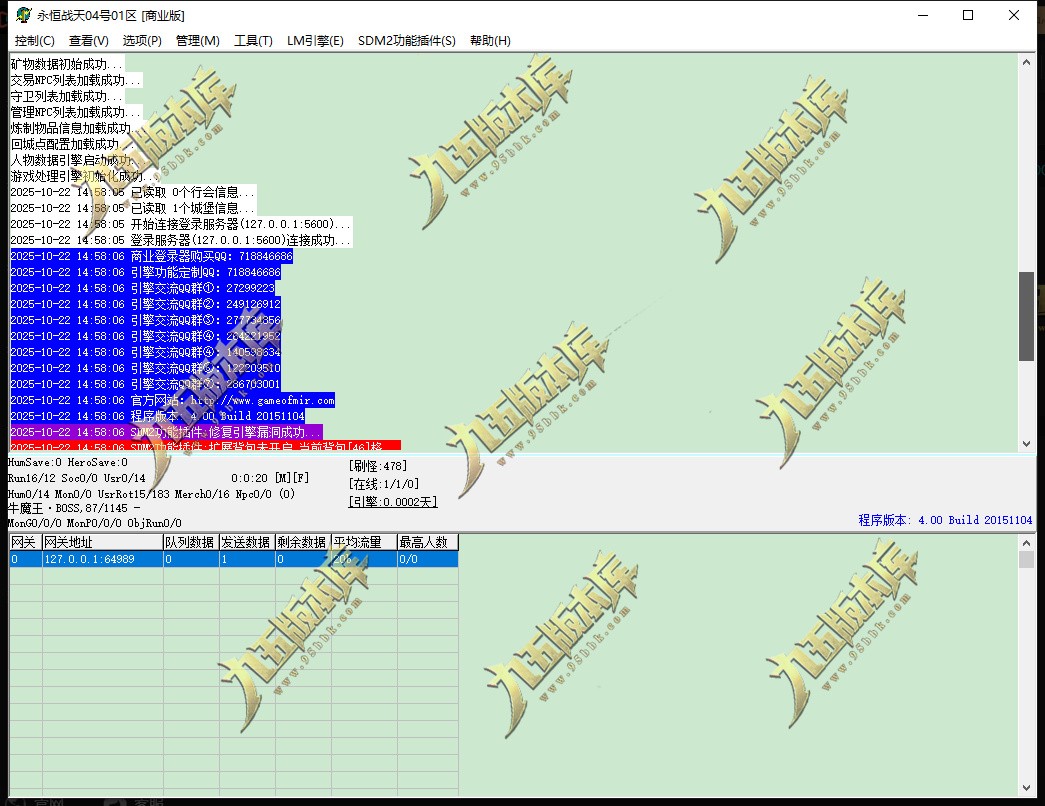Screen dimensions: 1045x806
Task: Click the log panel scroll up arrow
Action: (x=1026, y=62)
